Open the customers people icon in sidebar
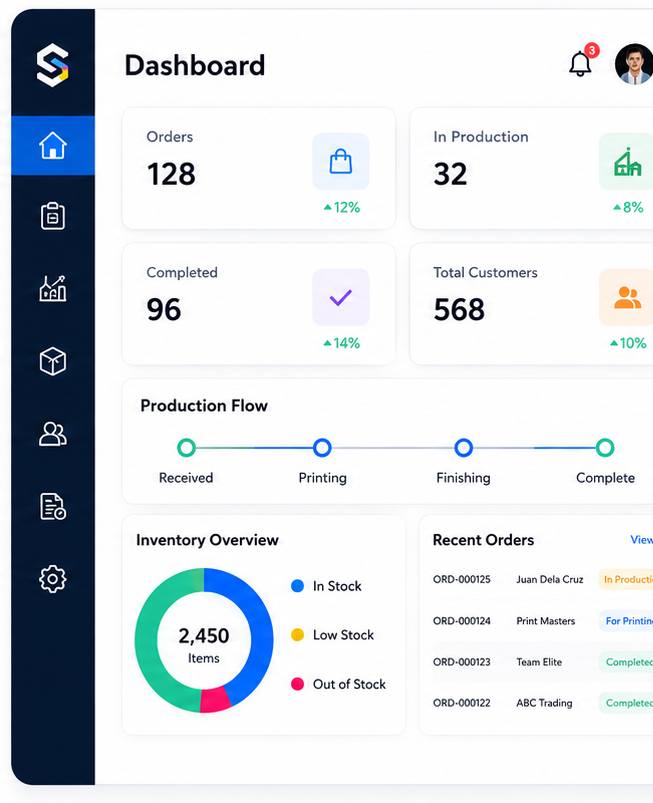This screenshot has width=653, height=803. tap(53, 434)
